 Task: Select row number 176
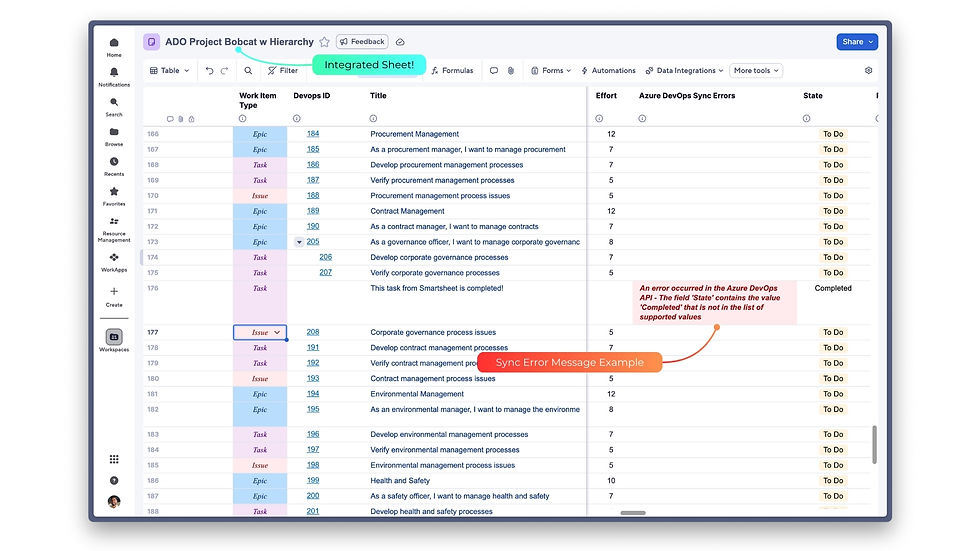(x=153, y=288)
